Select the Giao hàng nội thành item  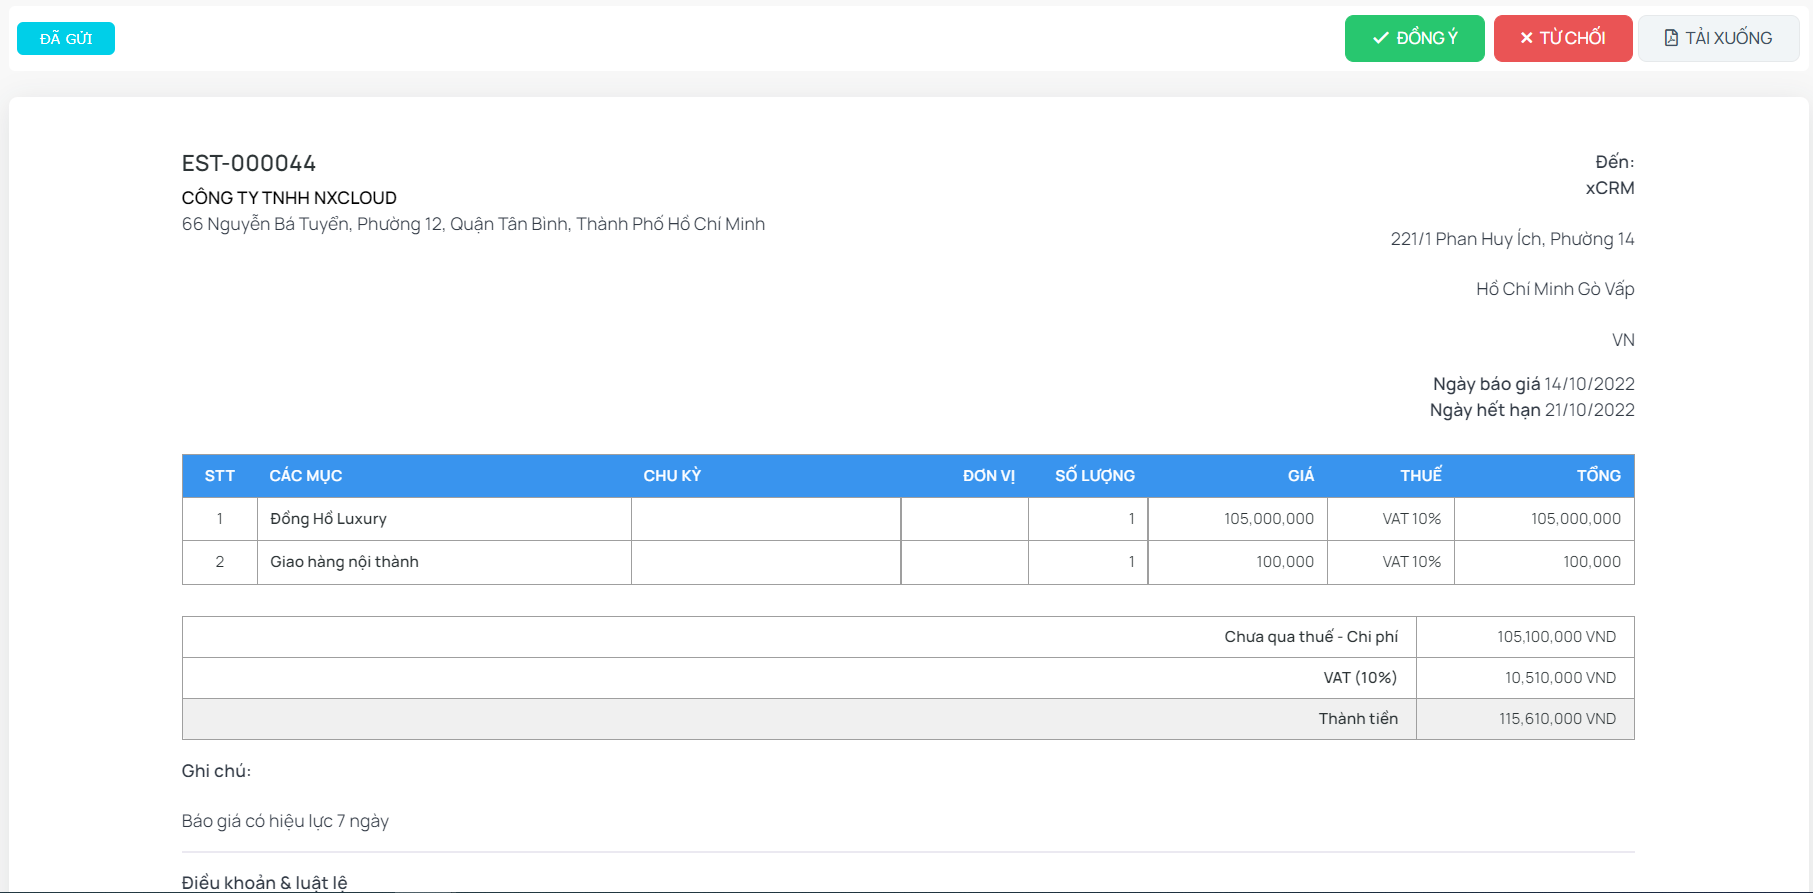click(x=344, y=562)
